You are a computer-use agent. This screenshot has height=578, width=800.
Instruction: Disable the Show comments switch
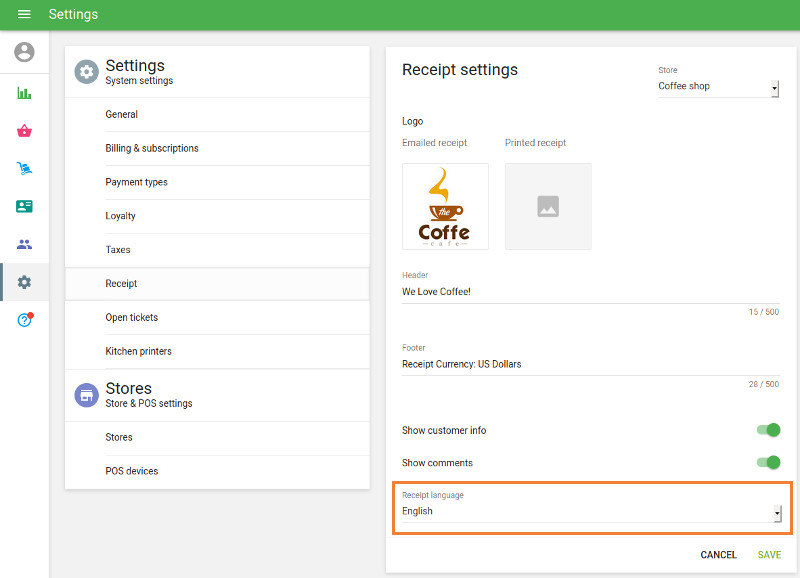[x=768, y=463]
